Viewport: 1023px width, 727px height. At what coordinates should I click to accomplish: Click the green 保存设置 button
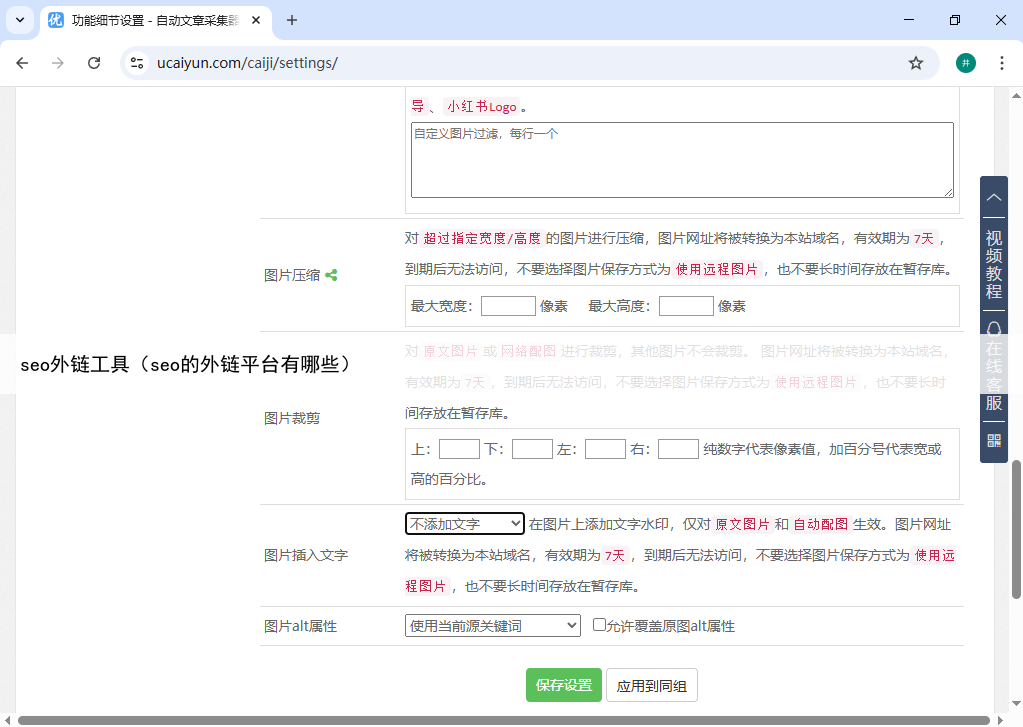pos(564,685)
